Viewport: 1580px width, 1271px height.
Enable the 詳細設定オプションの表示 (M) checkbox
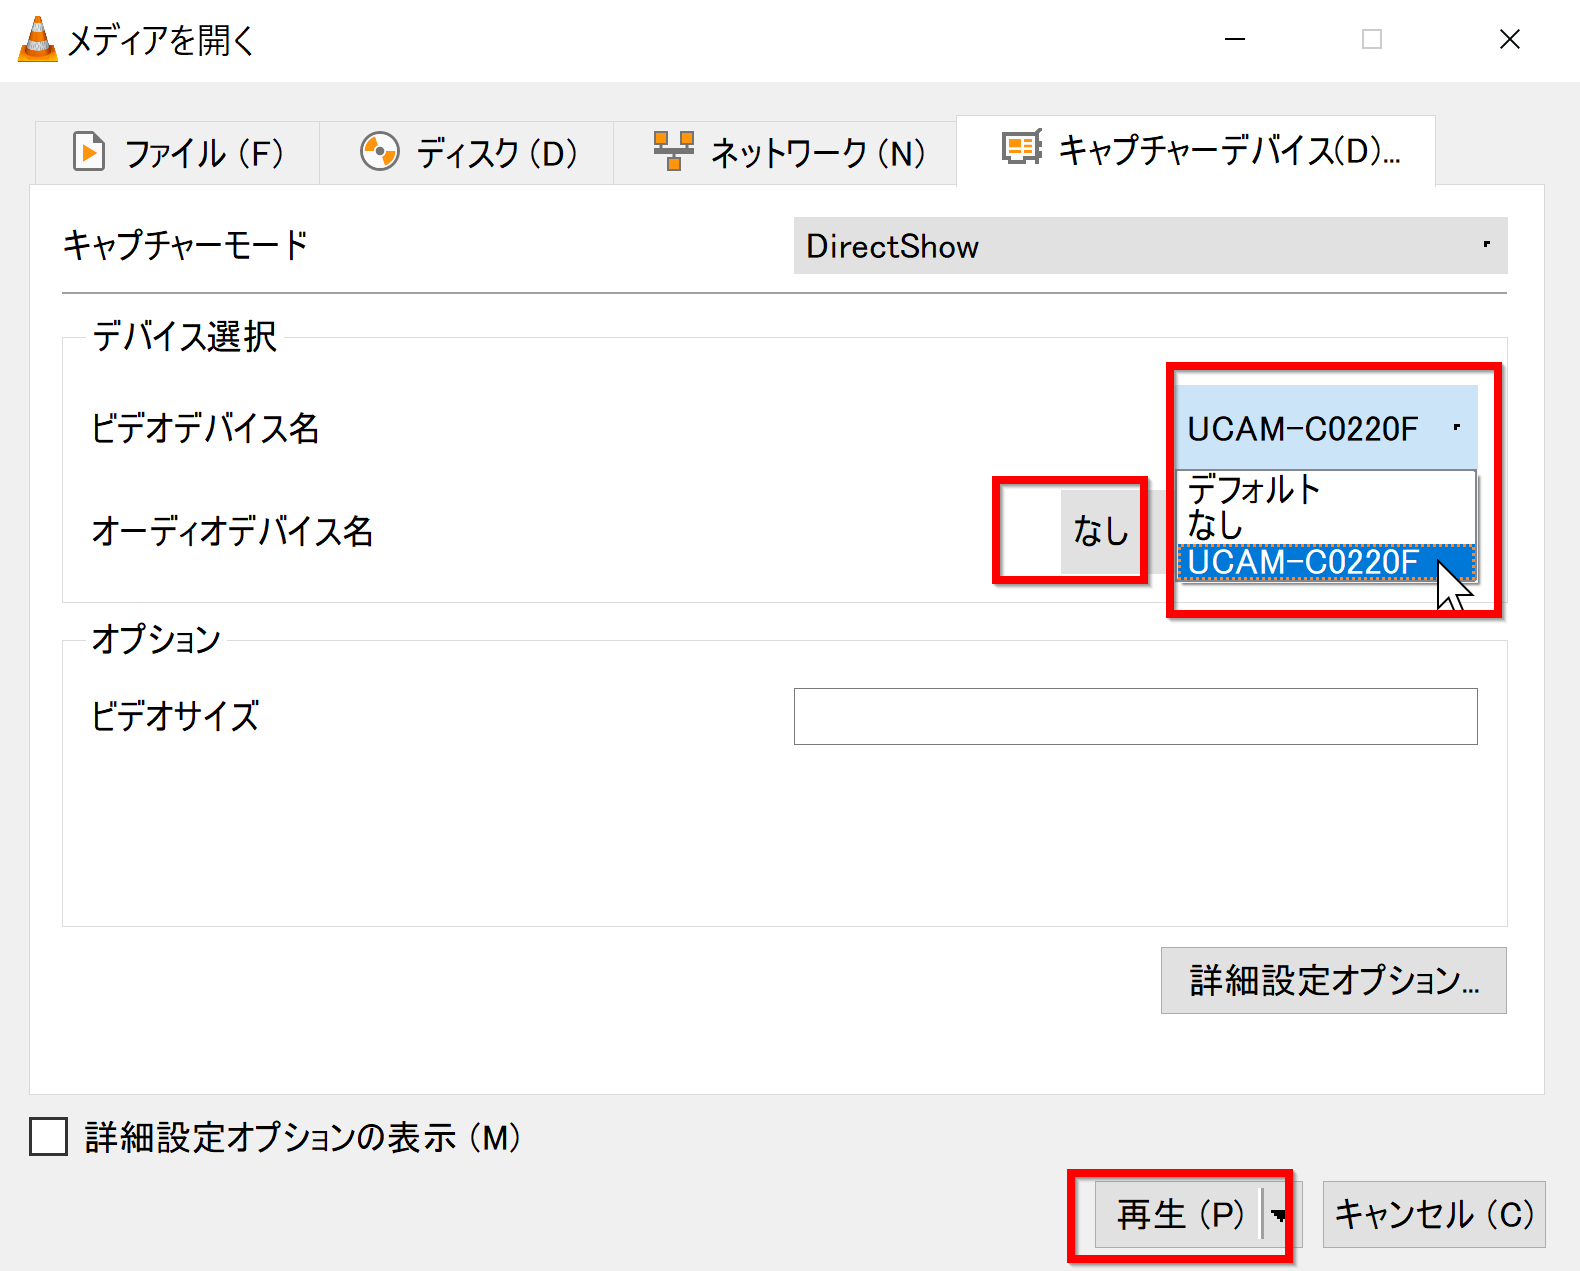pyautogui.click(x=48, y=1137)
